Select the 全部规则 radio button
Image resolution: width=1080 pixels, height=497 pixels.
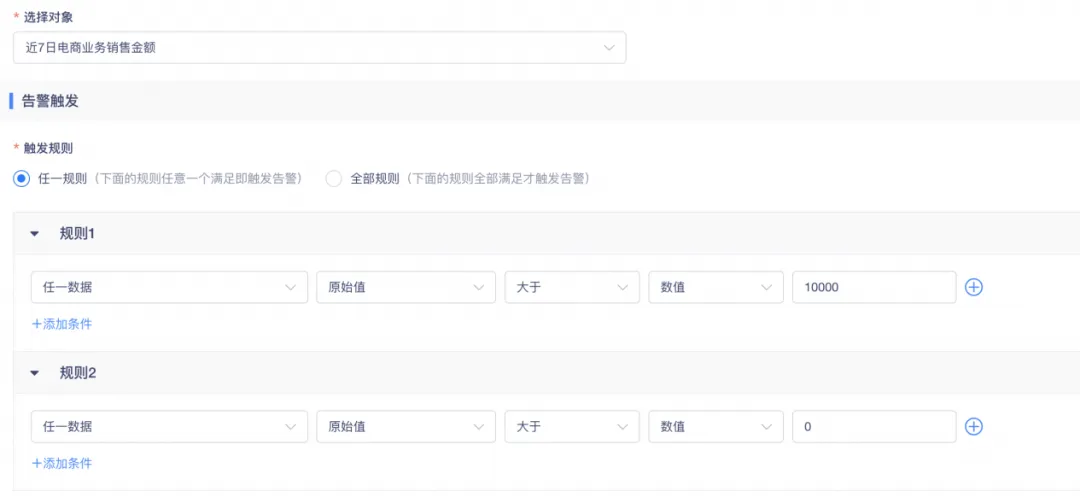tap(334, 179)
